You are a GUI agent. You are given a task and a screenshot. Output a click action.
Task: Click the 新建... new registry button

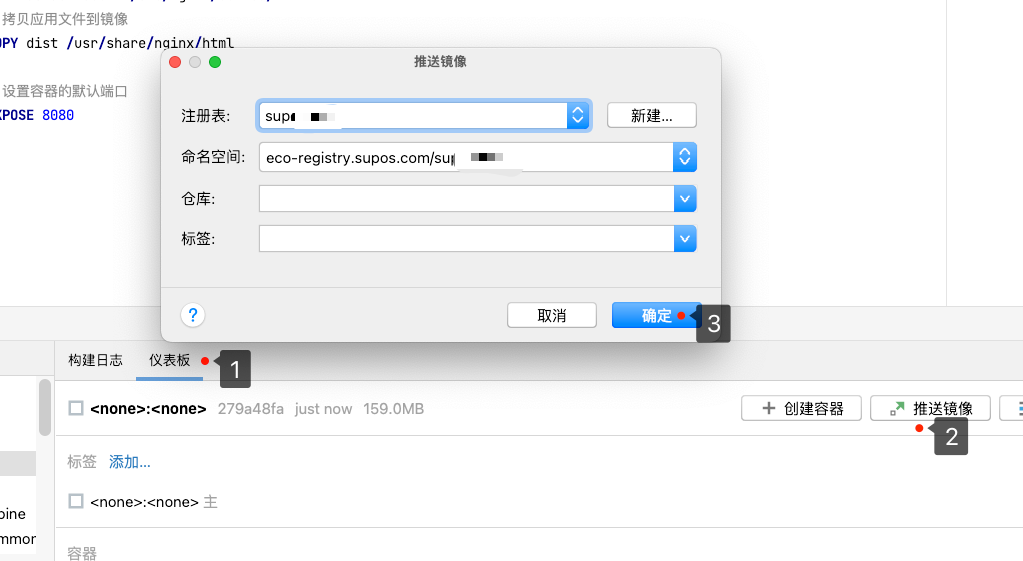tap(651, 116)
